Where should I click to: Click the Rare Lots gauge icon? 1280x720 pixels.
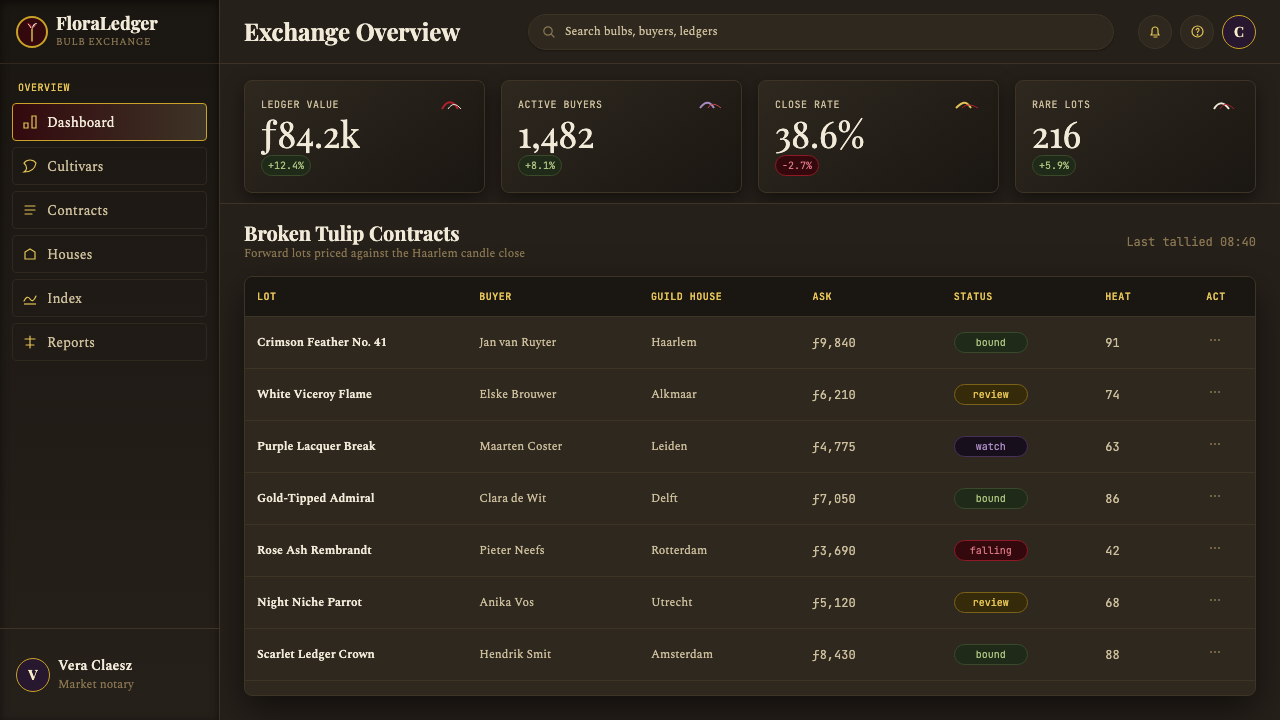pyautogui.click(x=1223, y=104)
